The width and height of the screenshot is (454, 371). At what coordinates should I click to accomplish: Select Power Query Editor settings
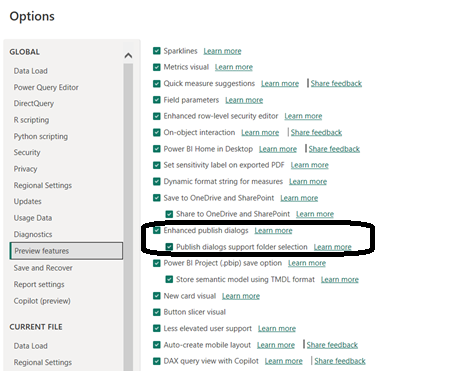(46, 87)
